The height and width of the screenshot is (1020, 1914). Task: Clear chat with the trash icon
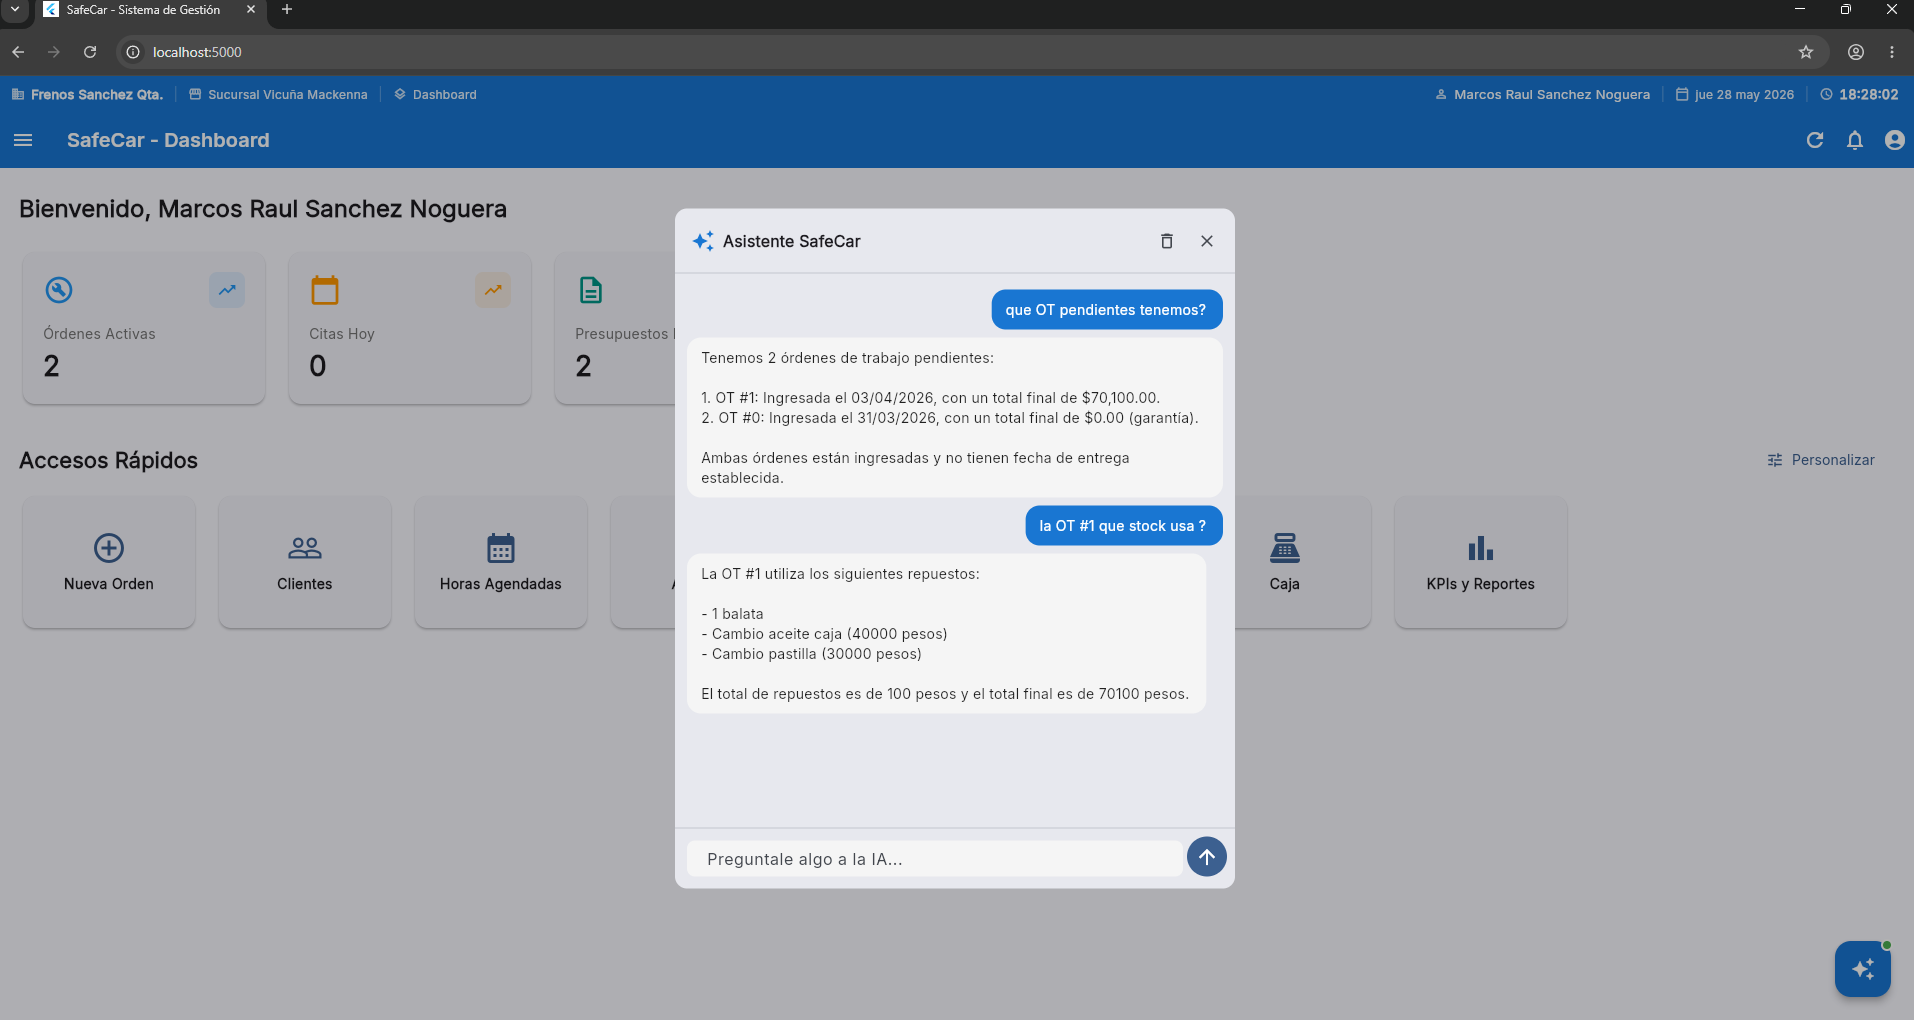[x=1166, y=241]
